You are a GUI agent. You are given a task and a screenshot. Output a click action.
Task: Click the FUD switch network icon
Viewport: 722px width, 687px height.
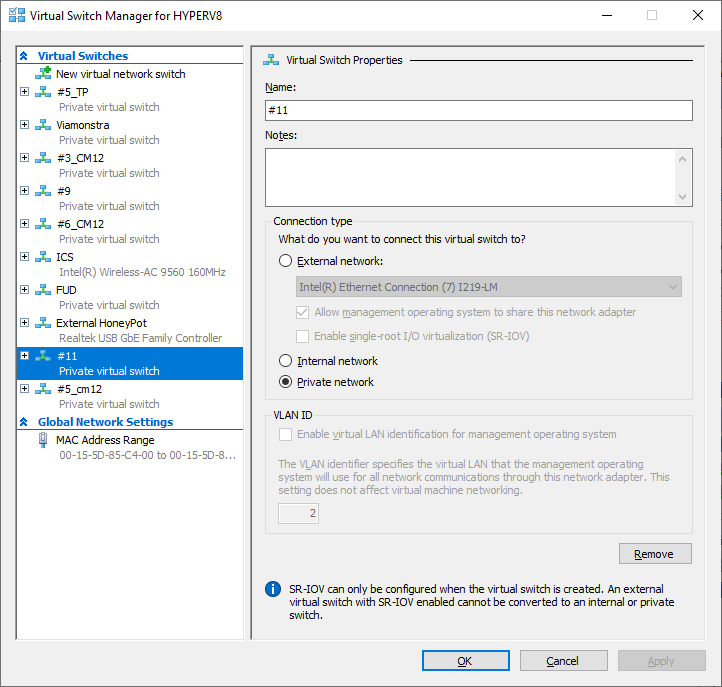pos(43,290)
